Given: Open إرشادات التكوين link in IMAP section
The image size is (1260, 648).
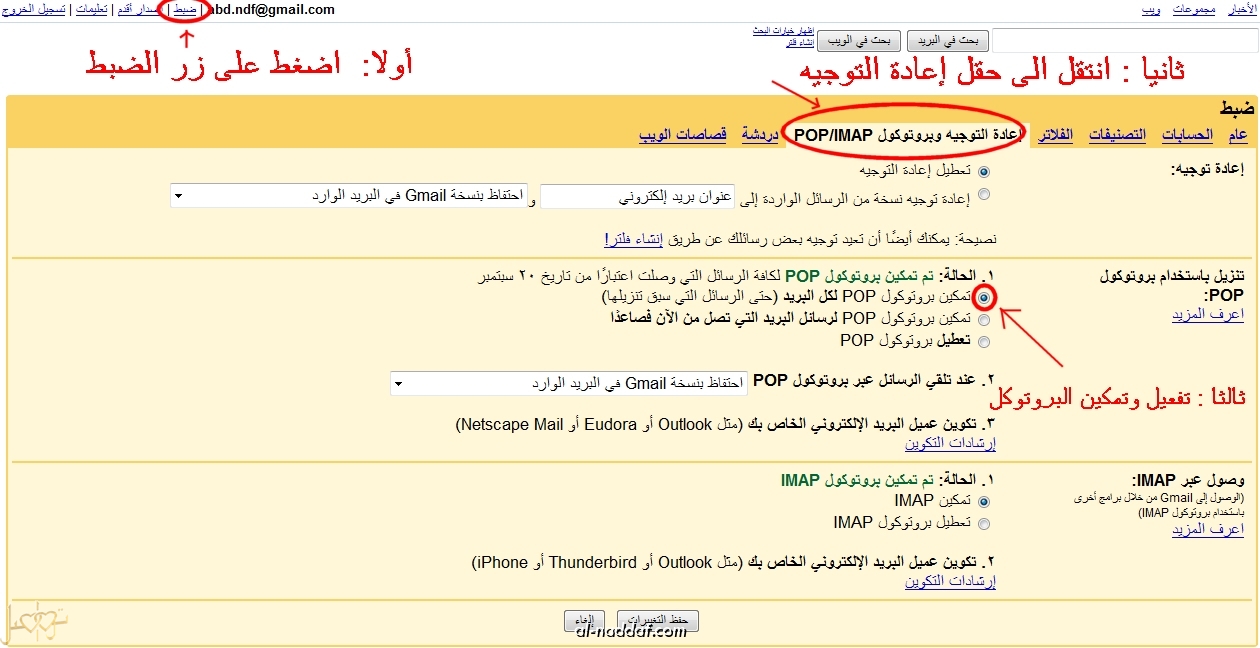Looking at the screenshot, I should 951,582.
